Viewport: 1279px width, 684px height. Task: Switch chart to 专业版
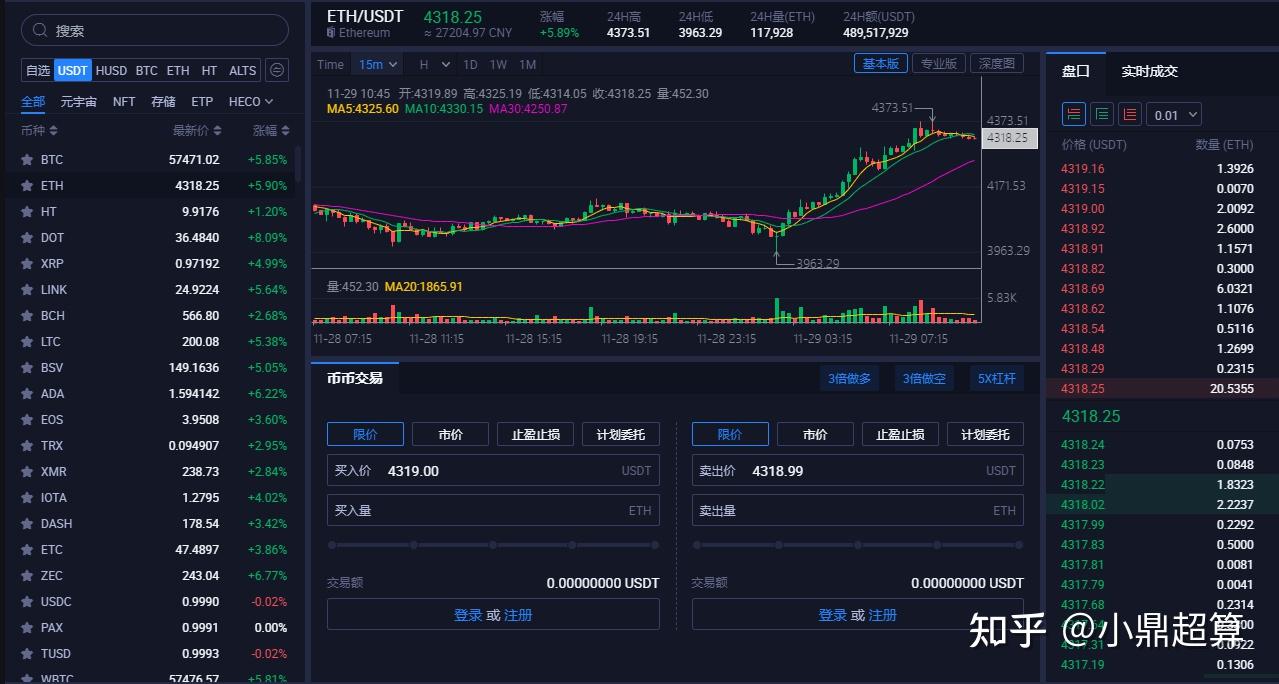tap(938, 63)
